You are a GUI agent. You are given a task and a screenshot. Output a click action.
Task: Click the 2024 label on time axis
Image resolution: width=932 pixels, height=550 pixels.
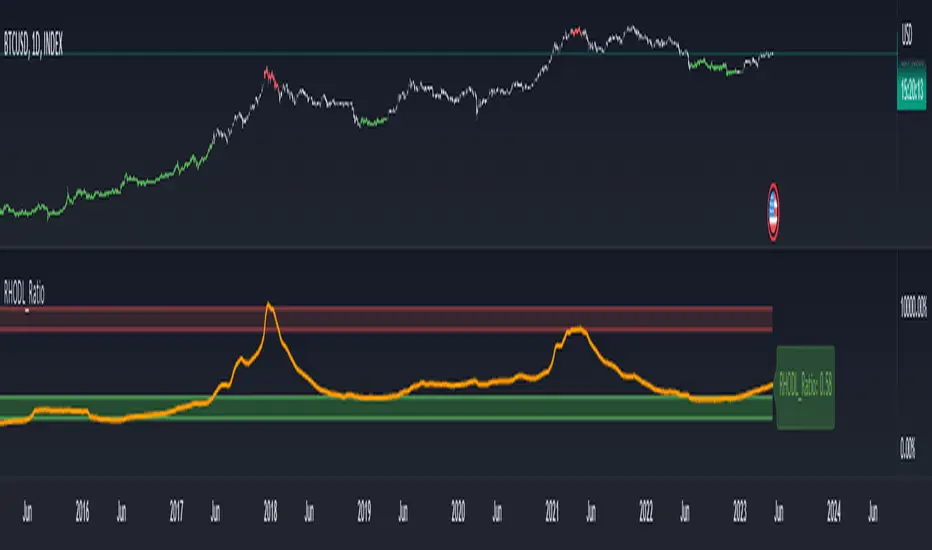tap(833, 511)
